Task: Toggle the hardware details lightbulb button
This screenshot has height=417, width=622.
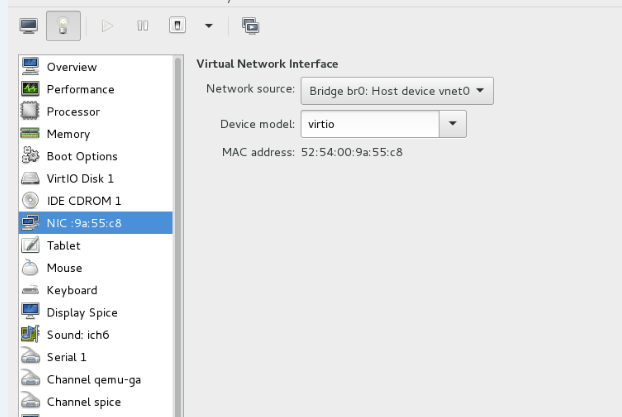Action: click(x=63, y=26)
